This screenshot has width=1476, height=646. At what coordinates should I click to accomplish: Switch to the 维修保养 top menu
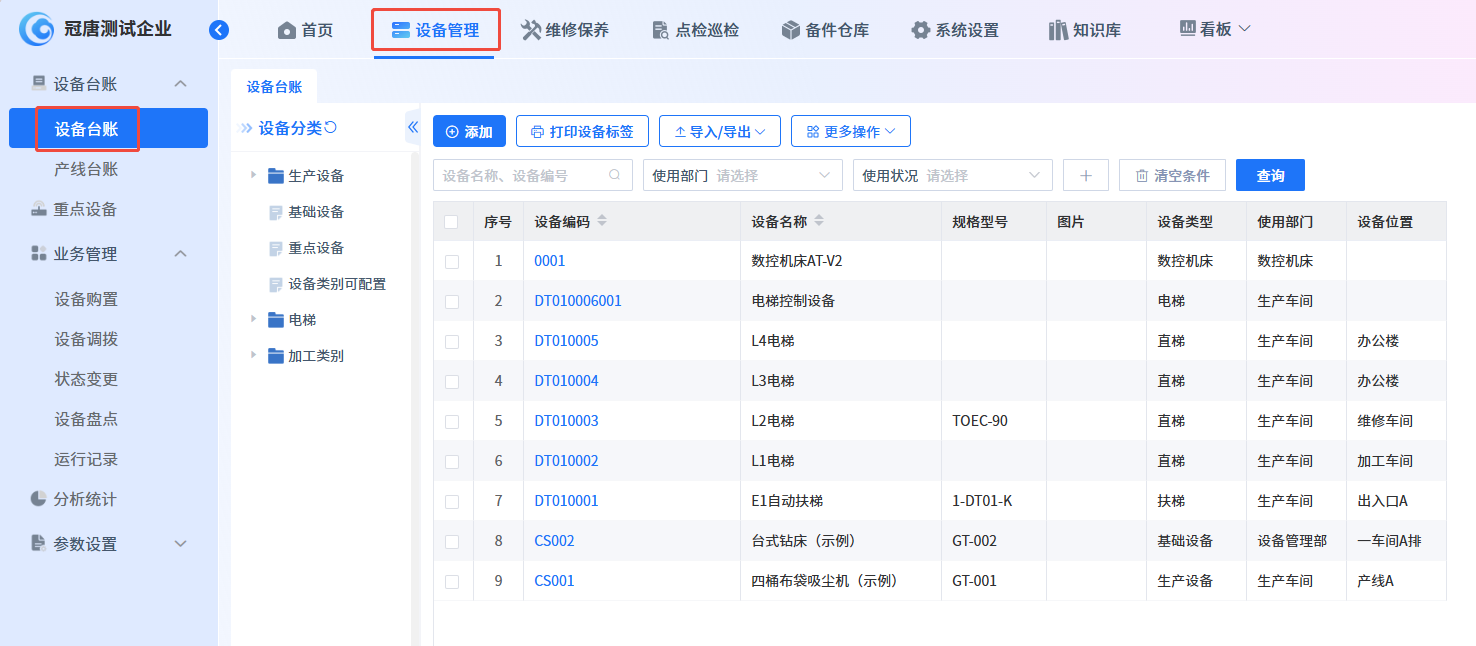pos(565,30)
